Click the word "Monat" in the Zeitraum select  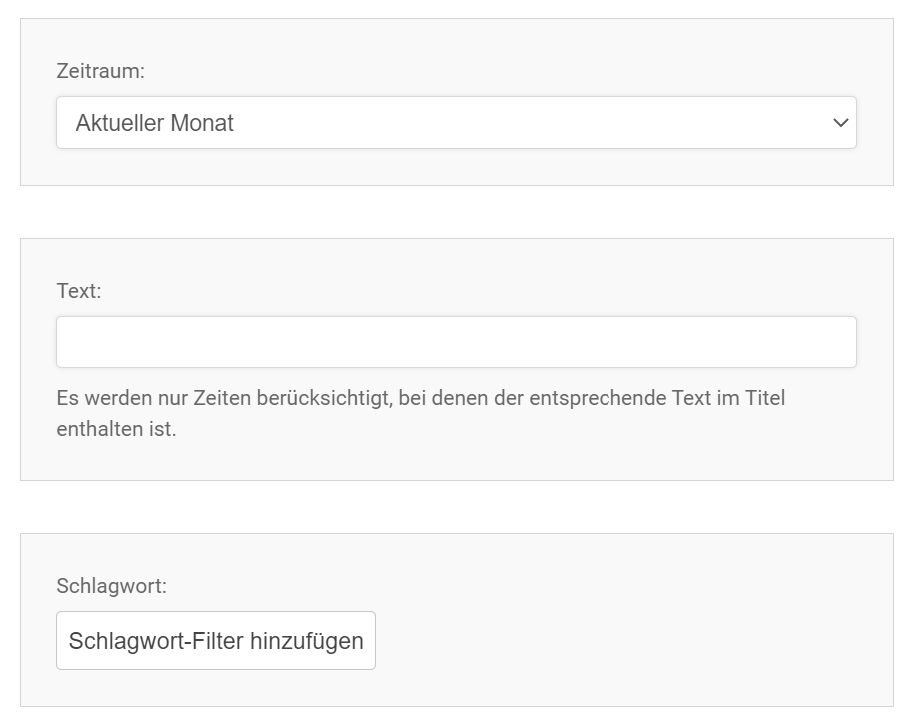coord(202,123)
